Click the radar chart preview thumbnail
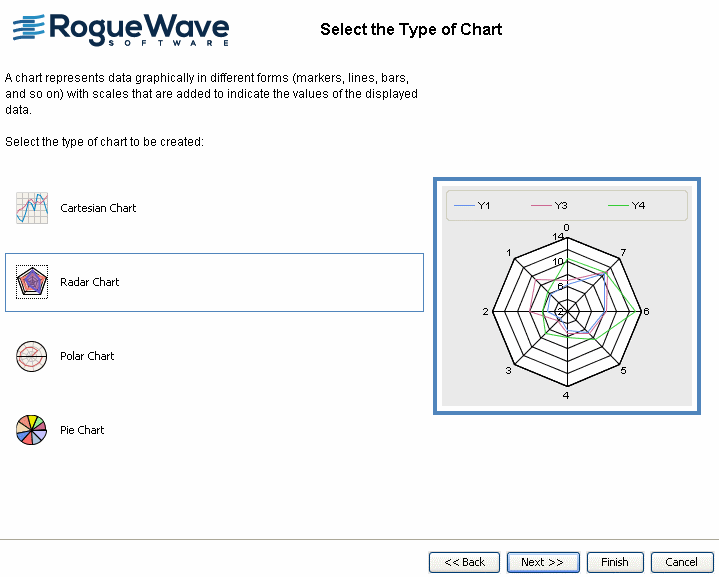The width and height of the screenshot is (719, 577). [566, 310]
